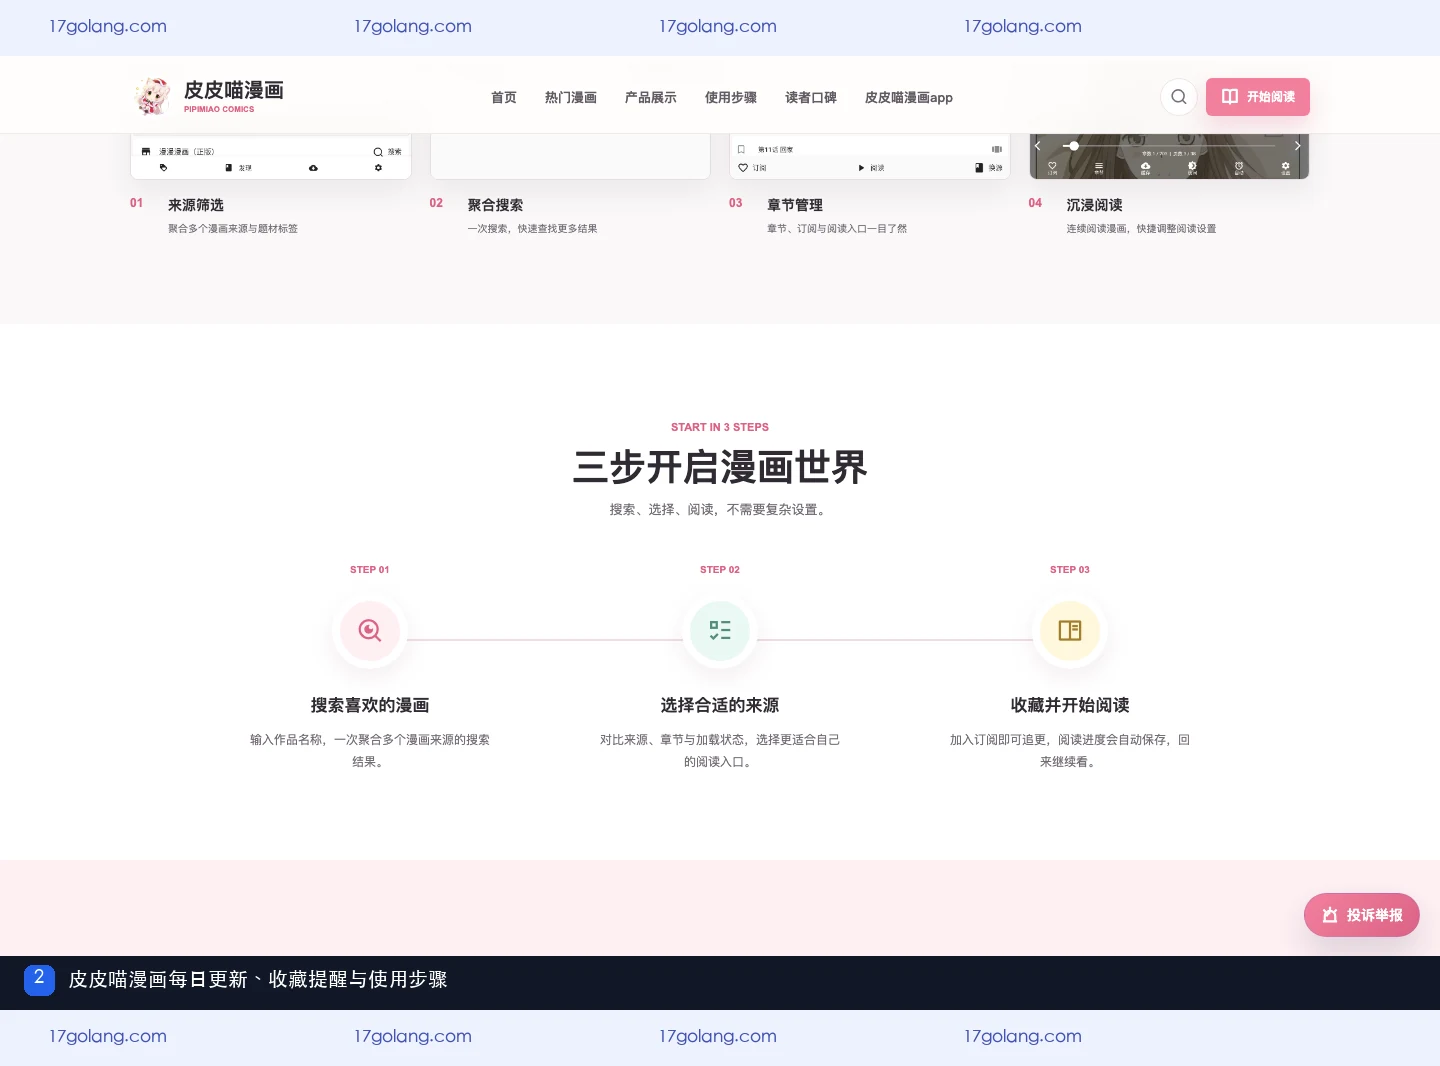This screenshot has width=1440, height=1066.
Task: Click the 搜索喜欢的漫画 magnifier step icon
Action: (370, 631)
